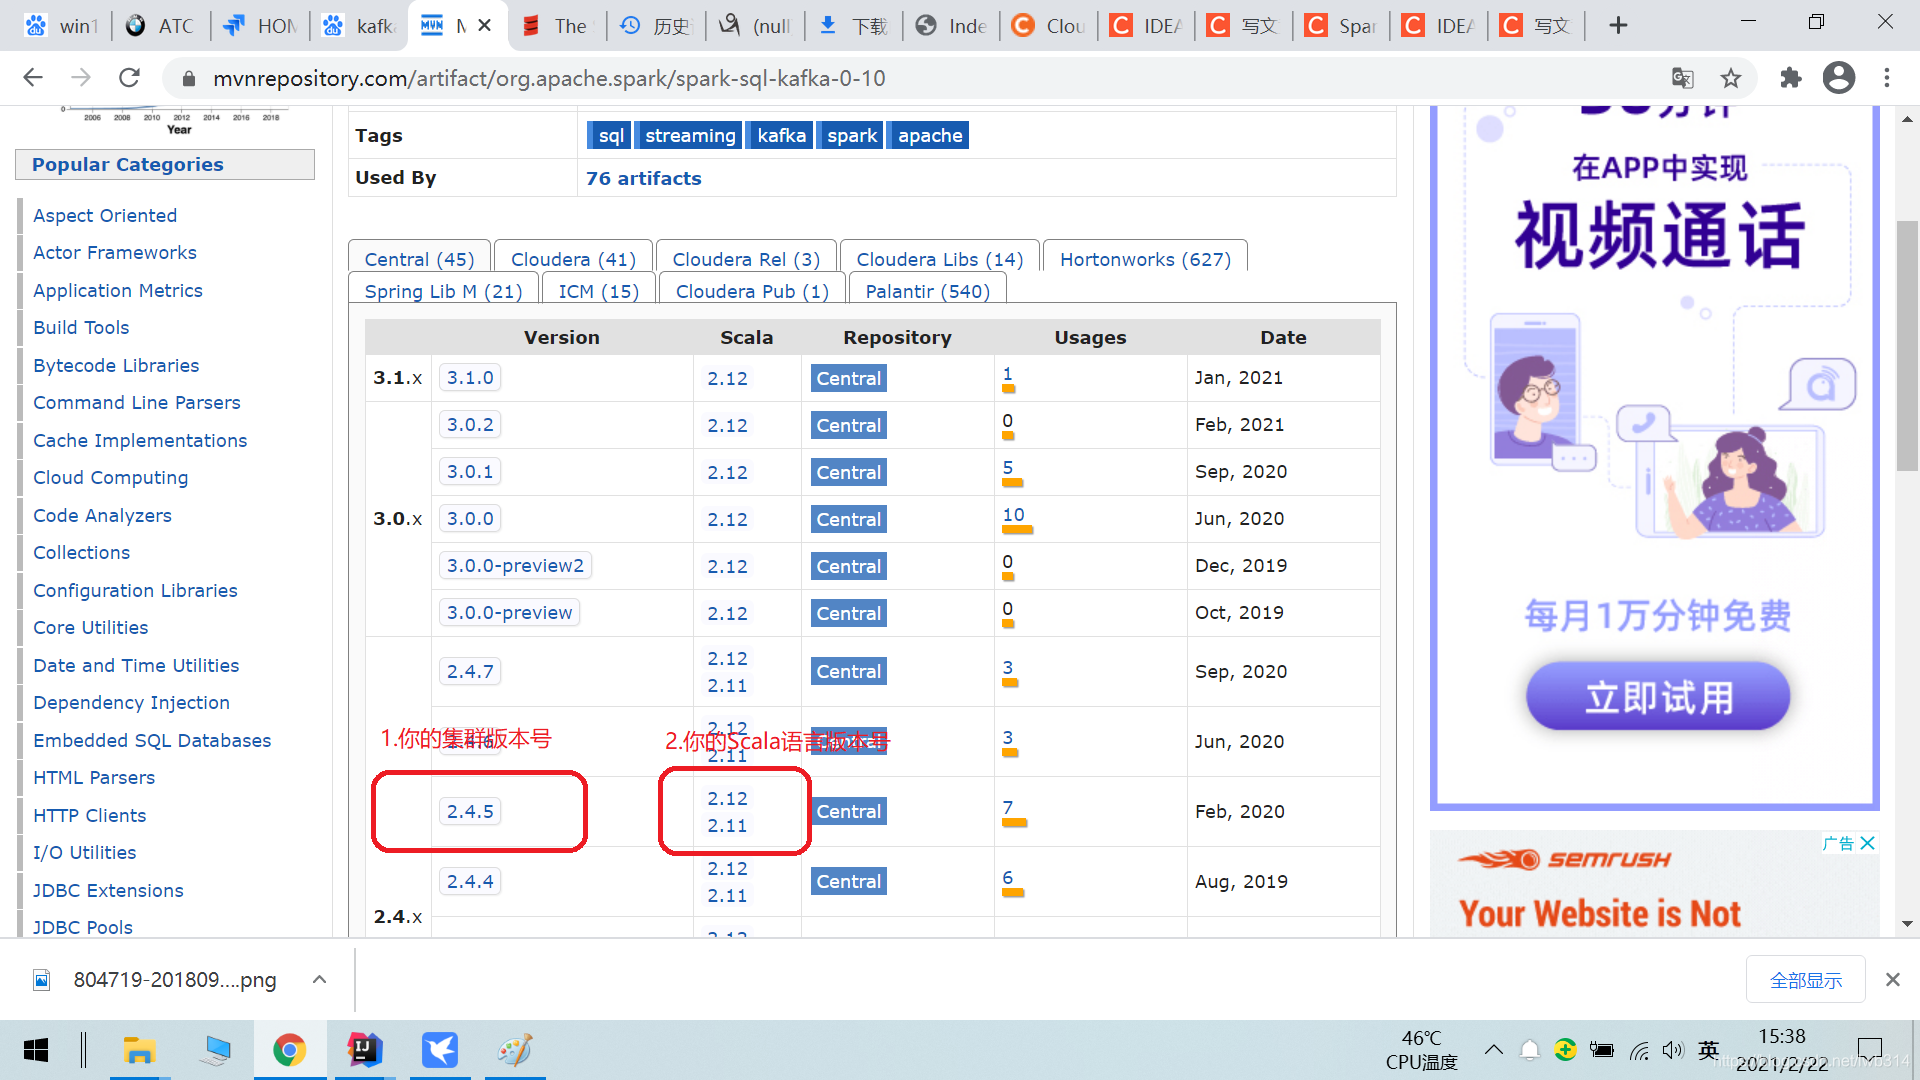Open JDBC Extensions category
The width and height of the screenshot is (1920, 1080).
[108, 891]
